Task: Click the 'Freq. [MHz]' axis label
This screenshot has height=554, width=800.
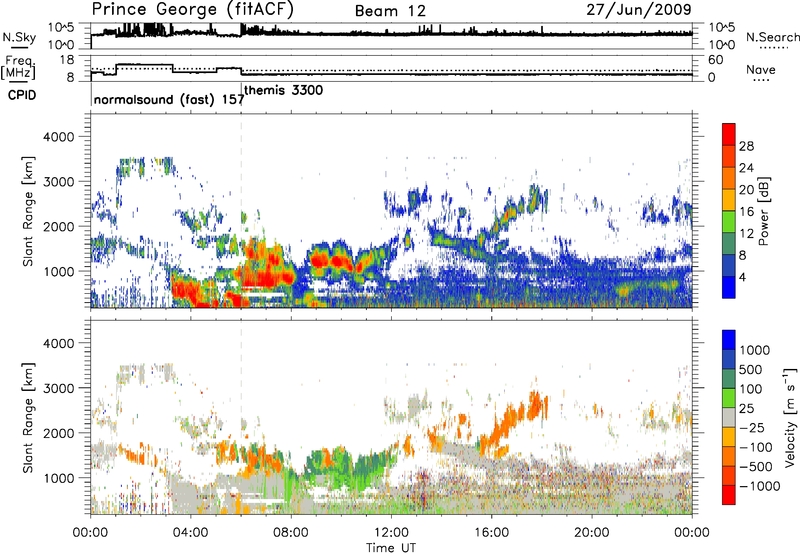Action: coord(18,68)
